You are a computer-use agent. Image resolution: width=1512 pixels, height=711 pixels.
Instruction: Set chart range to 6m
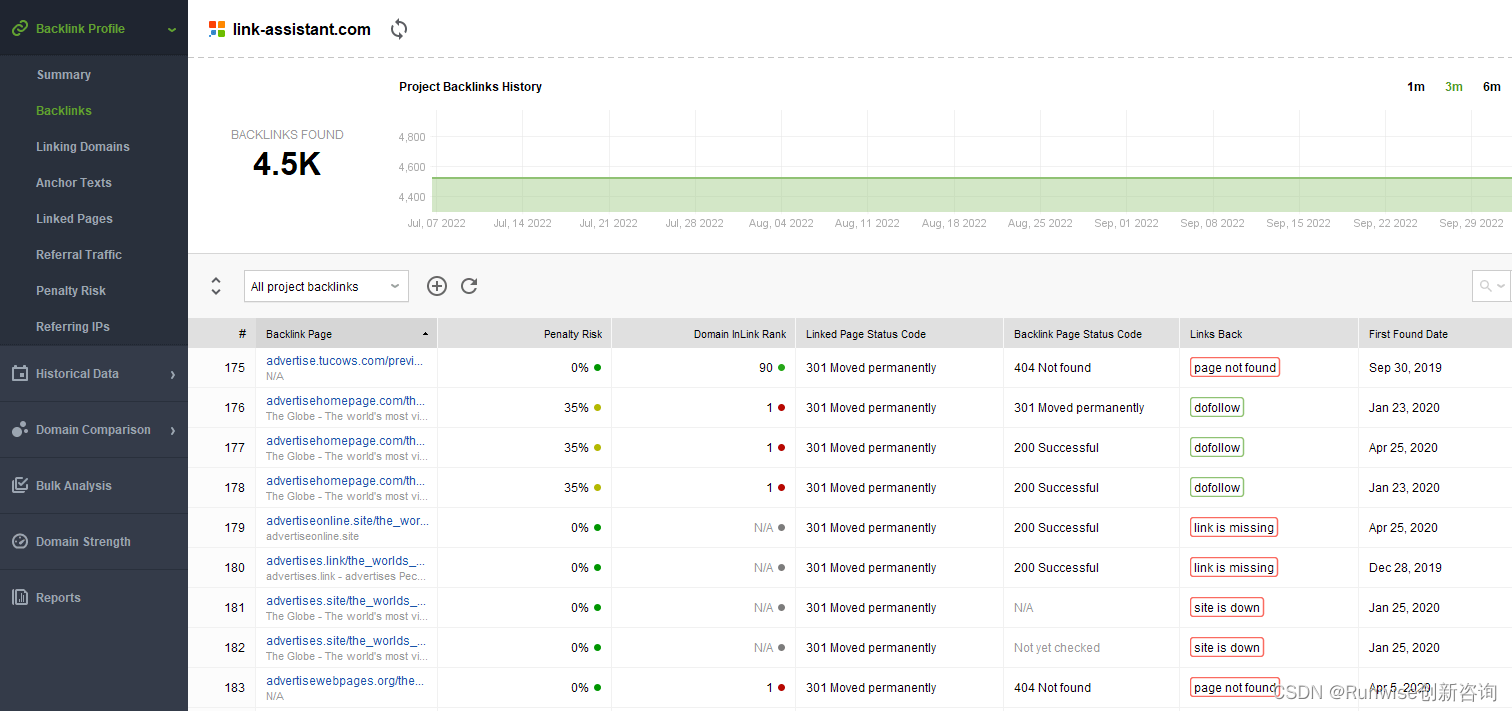click(1492, 87)
